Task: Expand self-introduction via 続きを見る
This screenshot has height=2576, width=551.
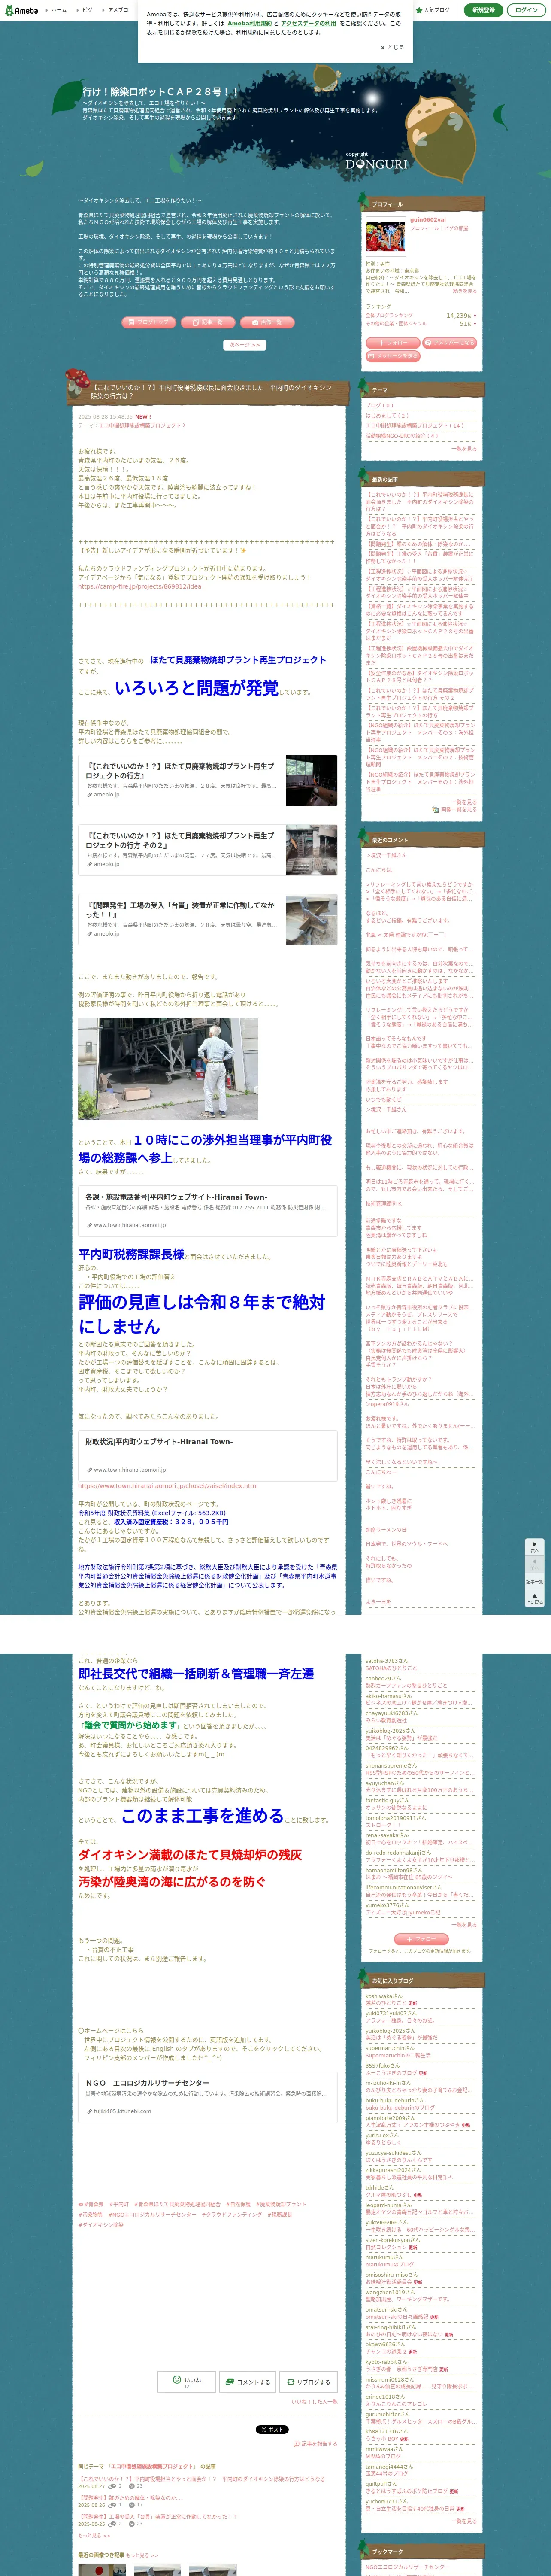Action: pos(465,291)
